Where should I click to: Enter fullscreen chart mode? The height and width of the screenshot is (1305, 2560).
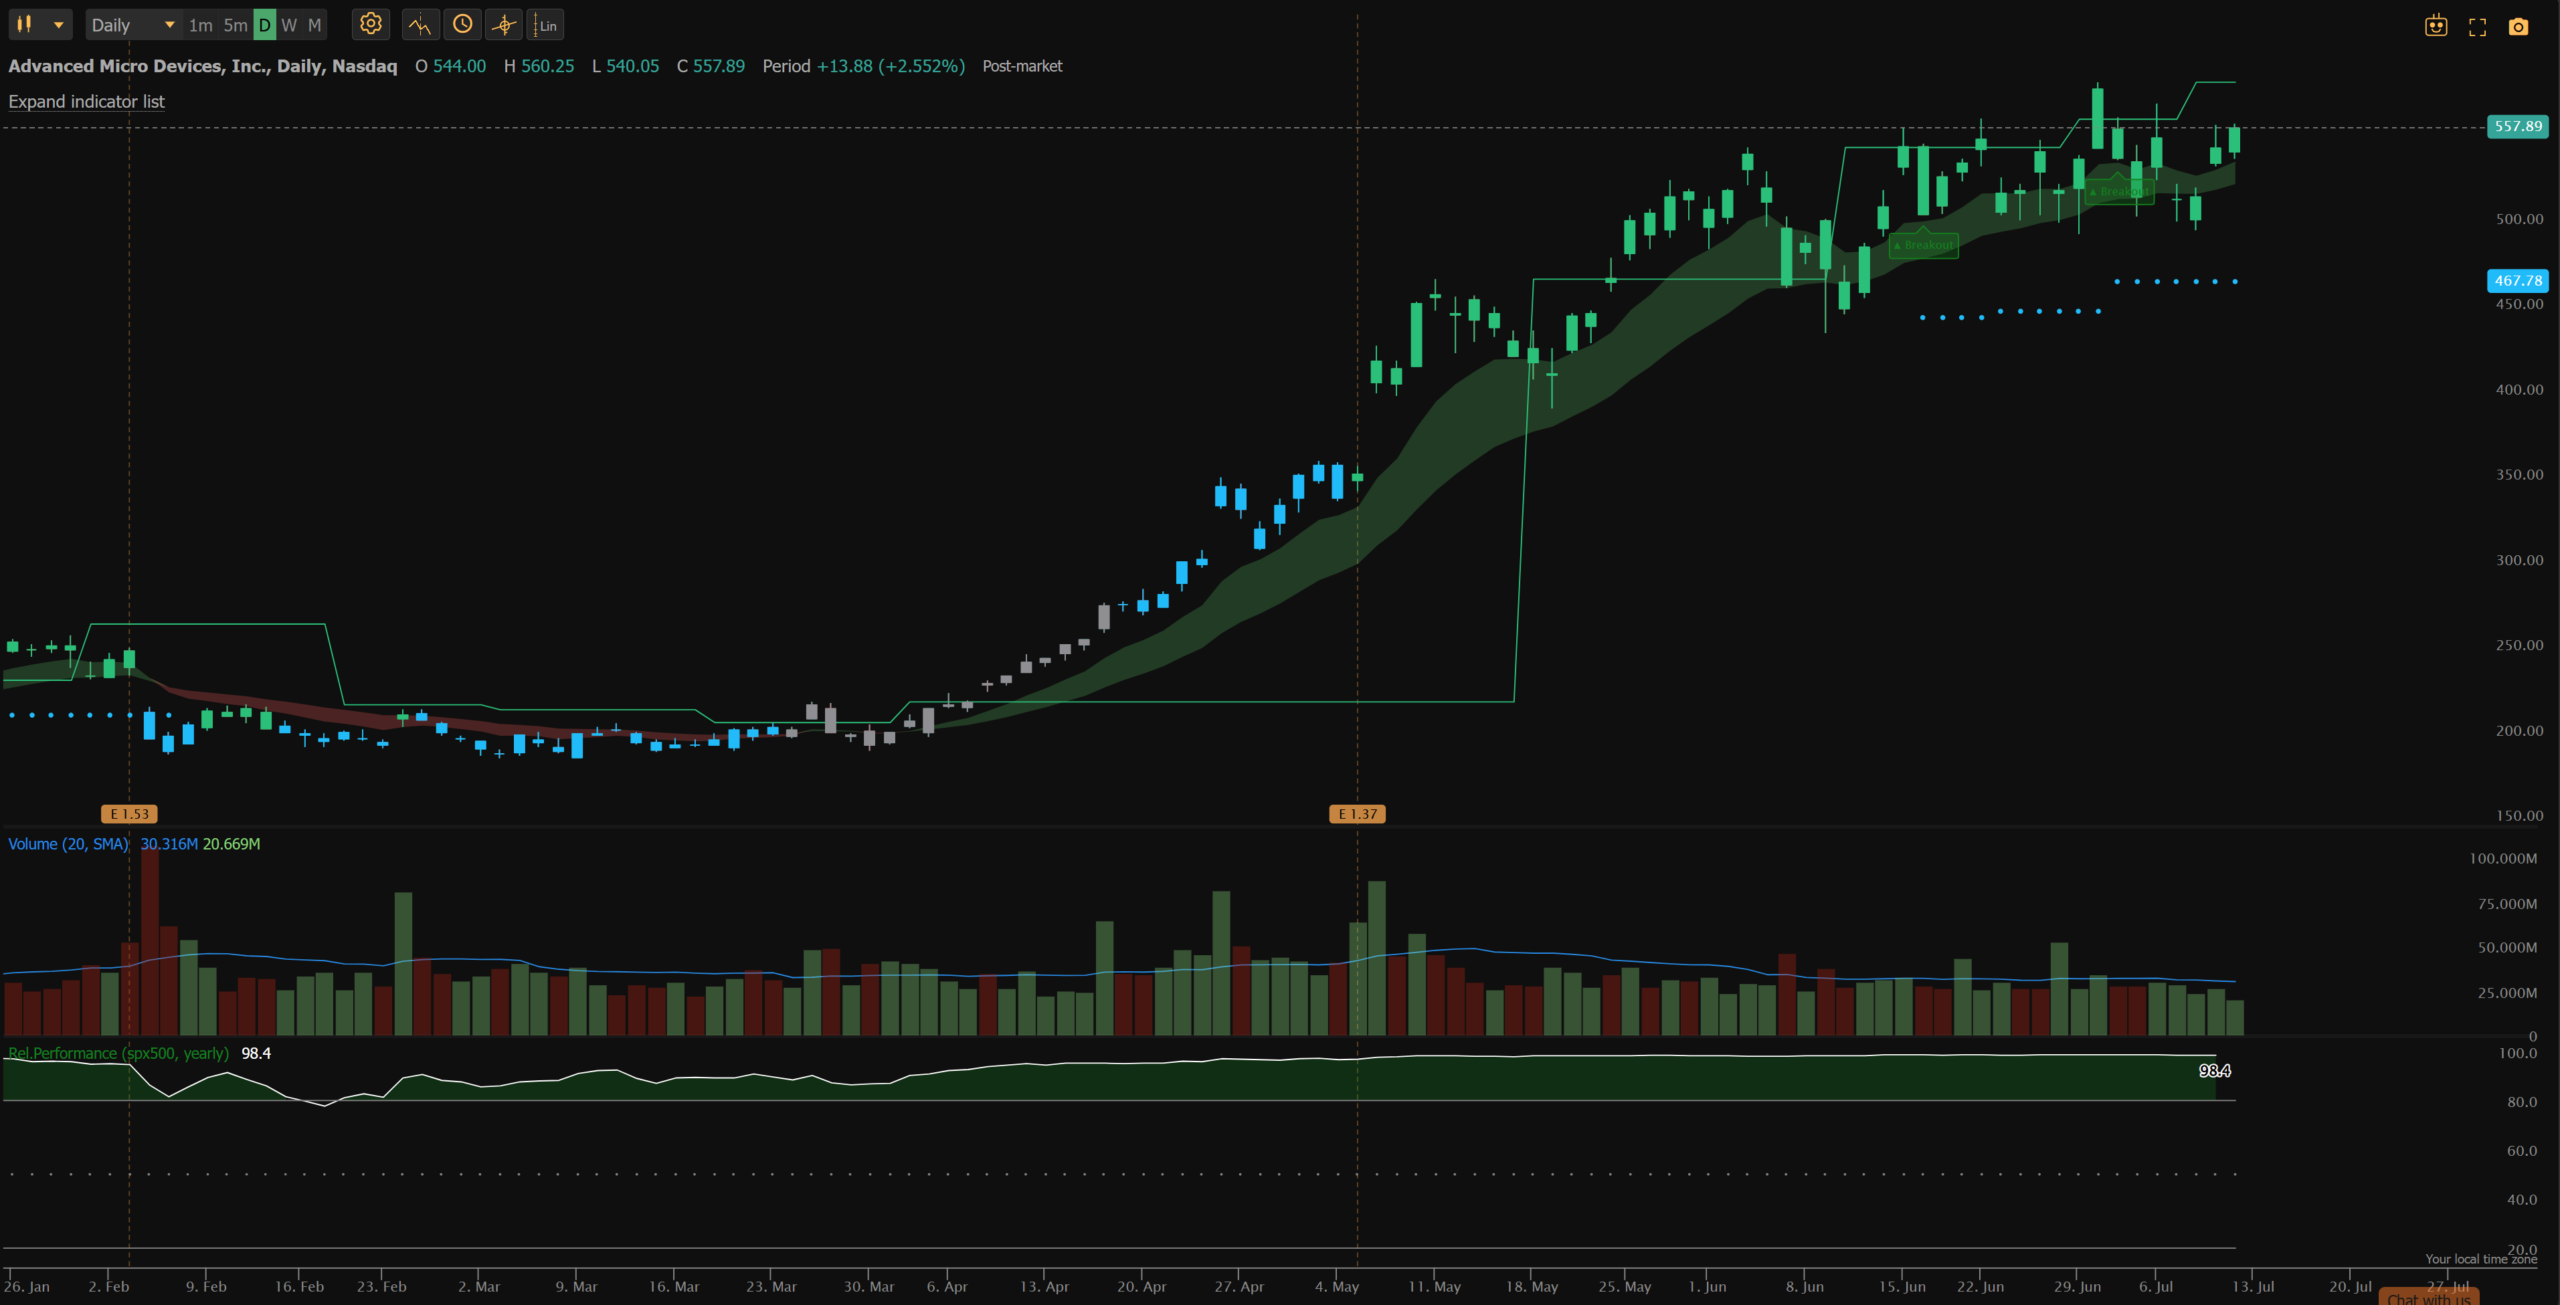[2477, 27]
